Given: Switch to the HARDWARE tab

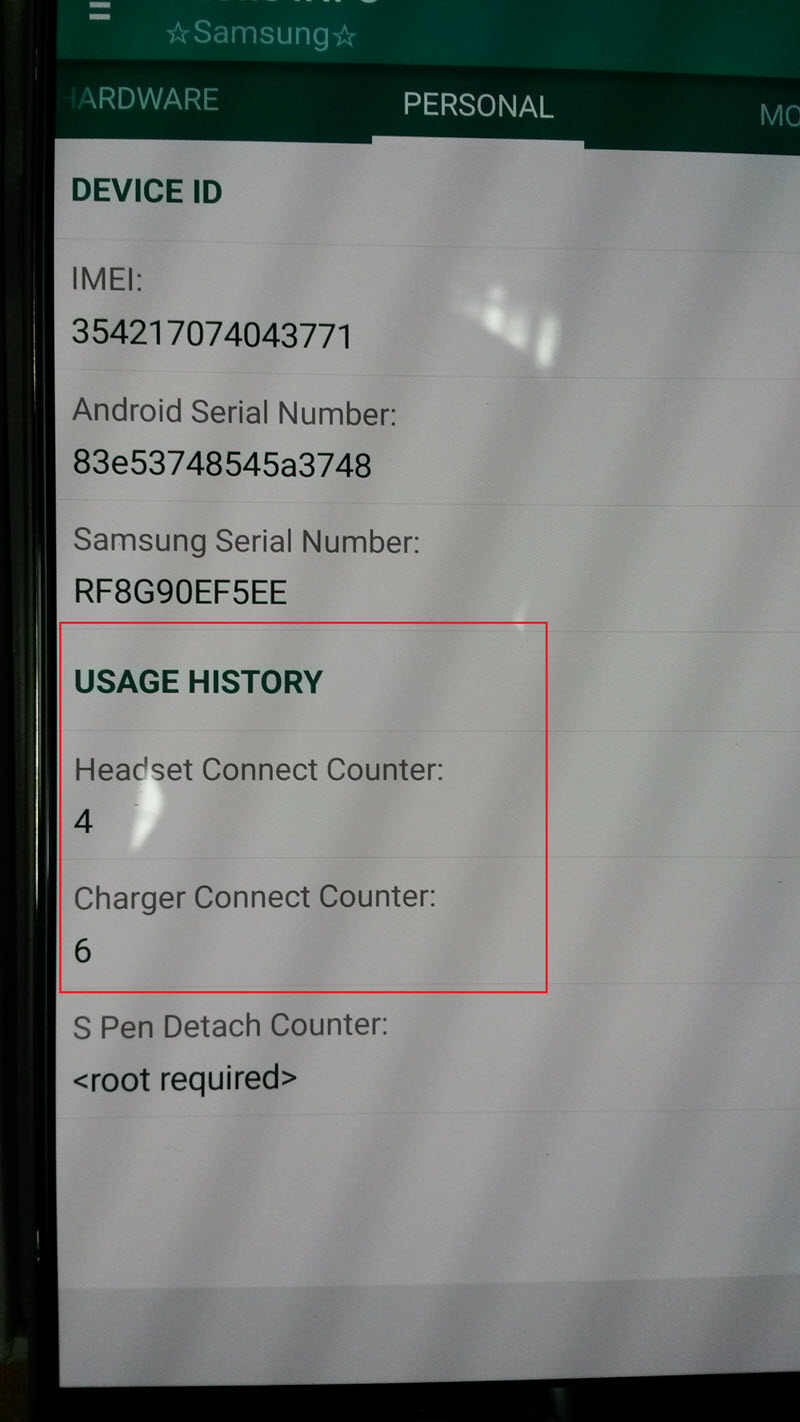Looking at the screenshot, I should [140, 99].
